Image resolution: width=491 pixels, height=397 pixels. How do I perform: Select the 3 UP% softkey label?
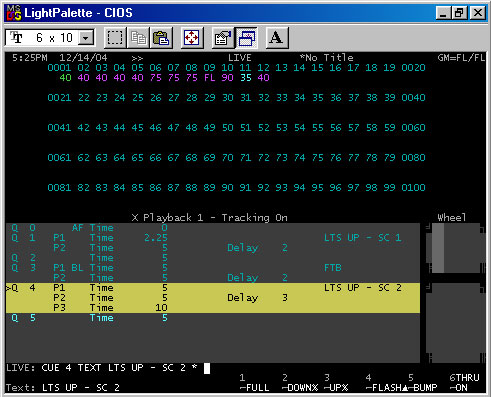(336, 383)
